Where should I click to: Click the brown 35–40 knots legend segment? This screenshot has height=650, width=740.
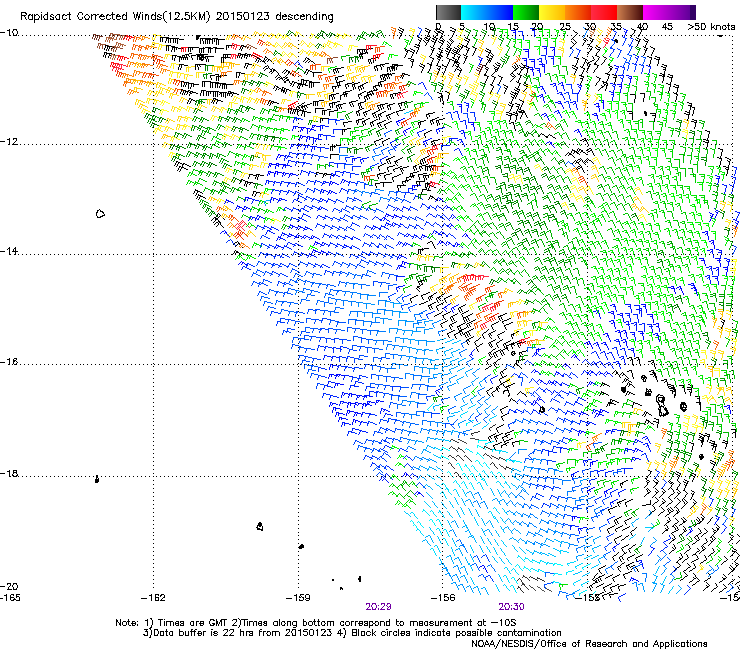click(630, 12)
